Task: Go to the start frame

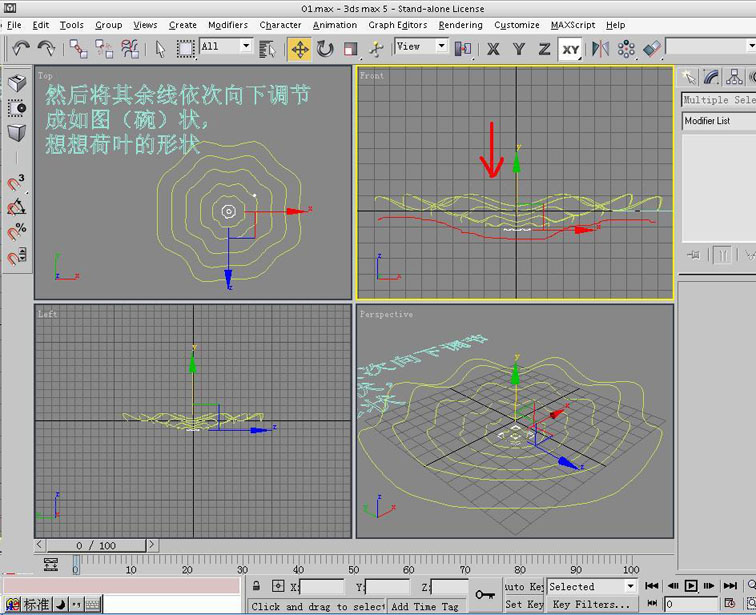Action: [651, 586]
